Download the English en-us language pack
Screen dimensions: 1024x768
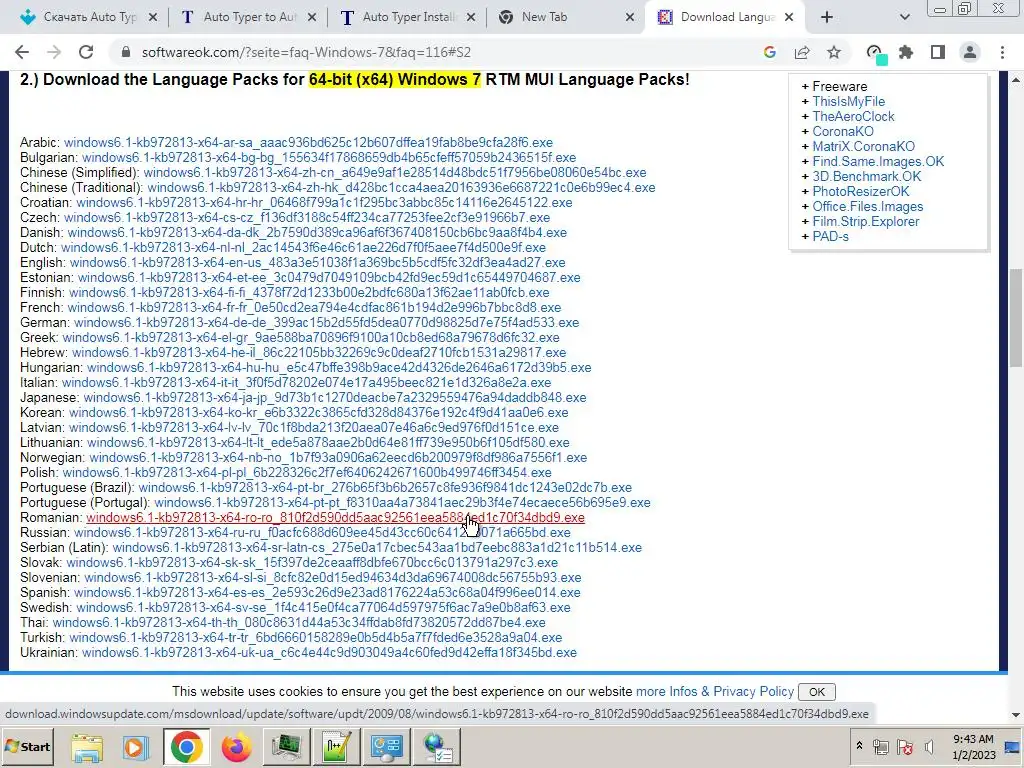click(317, 263)
